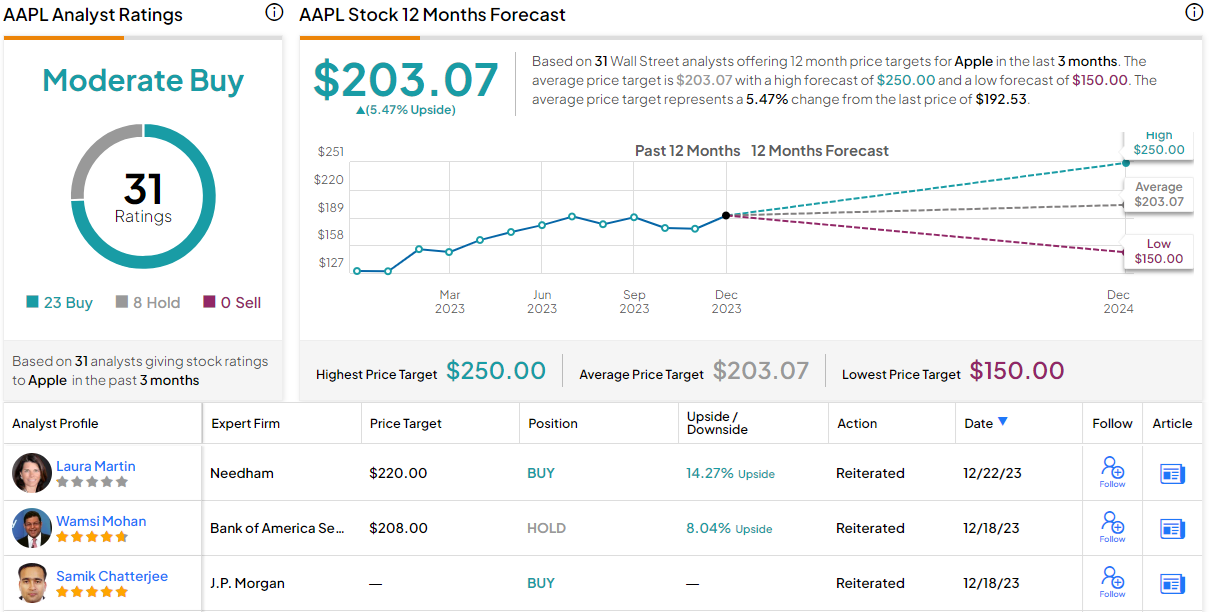The image size is (1213, 612).
Task: Open article for Wamsi Mohan's rating
Action: [1172, 528]
